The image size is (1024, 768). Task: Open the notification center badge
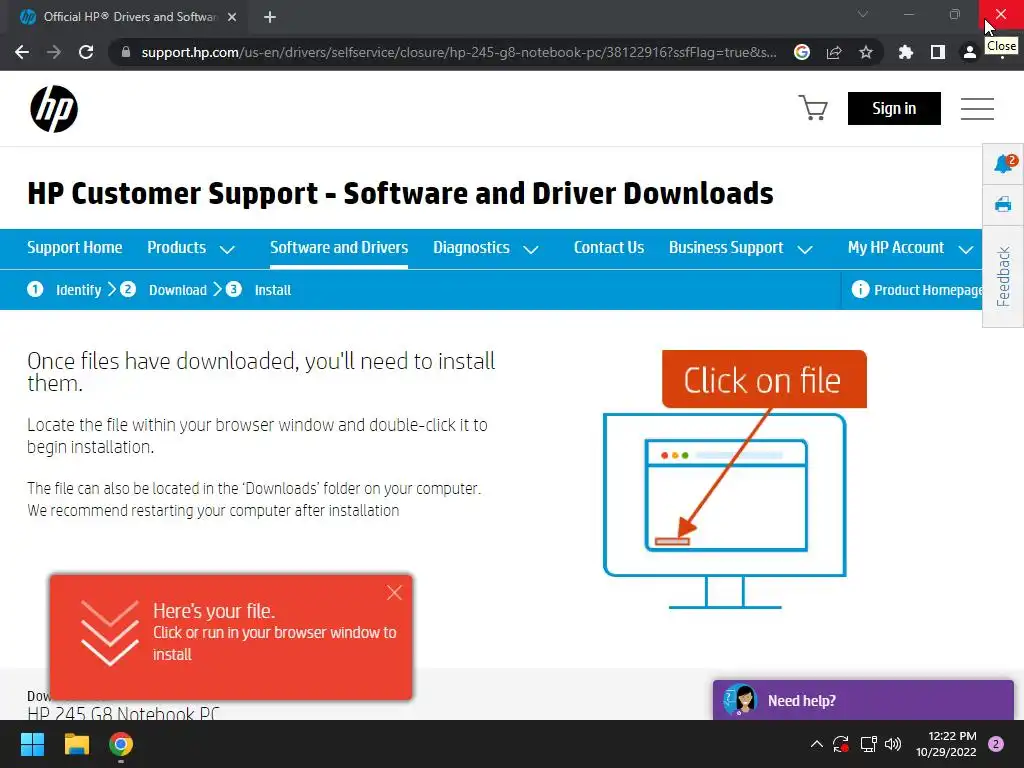[x=995, y=744]
